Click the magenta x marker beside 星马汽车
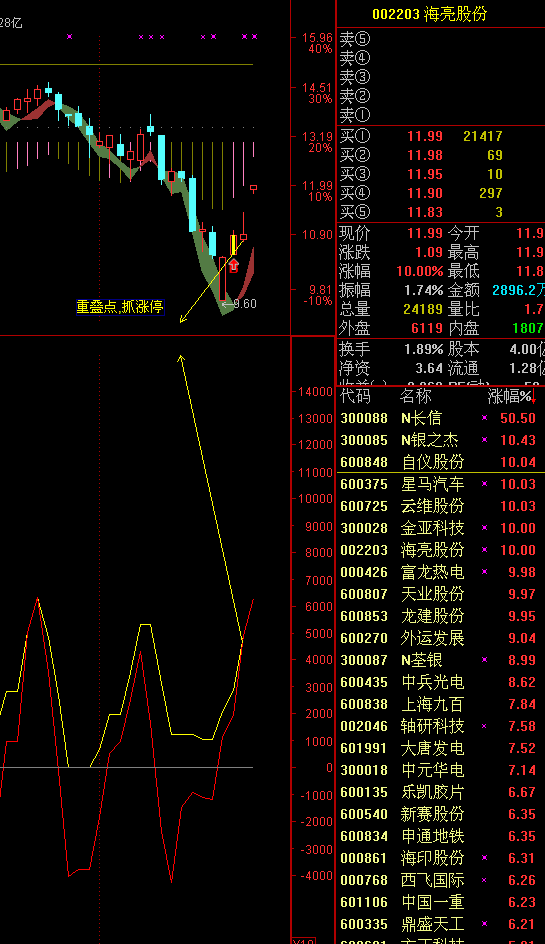The height and width of the screenshot is (944, 545). tap(485, 483)
